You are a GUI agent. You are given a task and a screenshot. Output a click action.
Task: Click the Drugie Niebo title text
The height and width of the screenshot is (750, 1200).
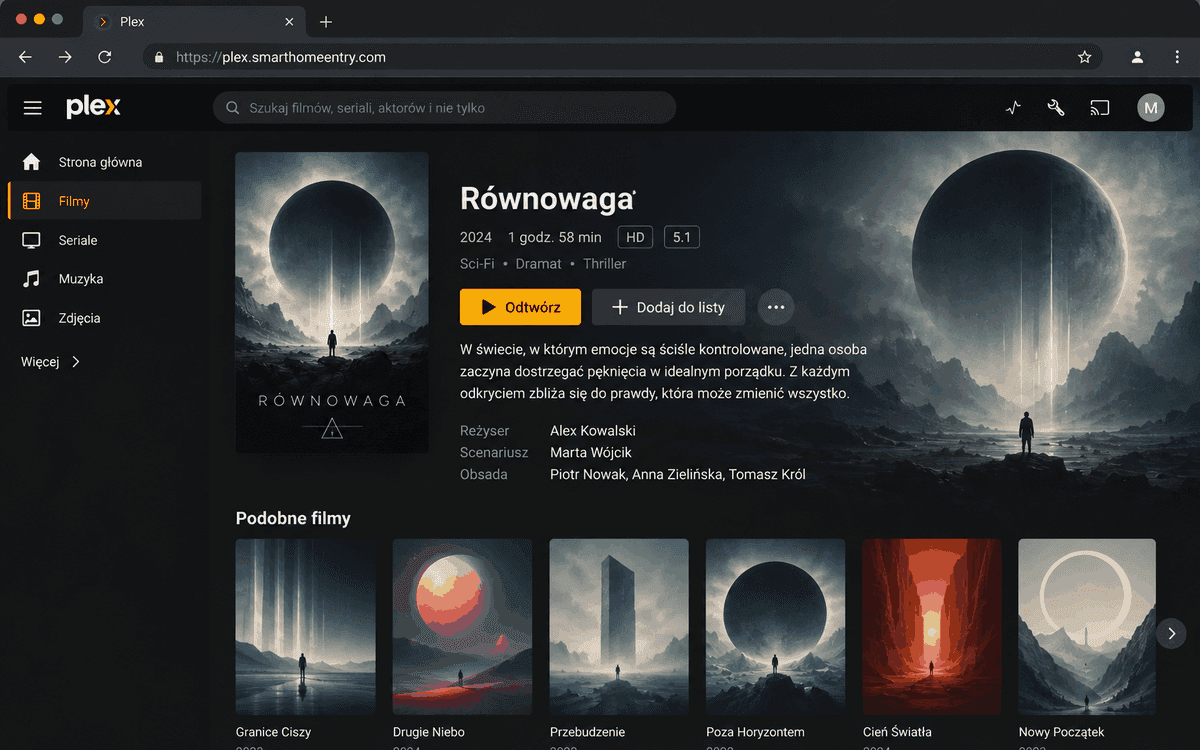coord(429,732)
